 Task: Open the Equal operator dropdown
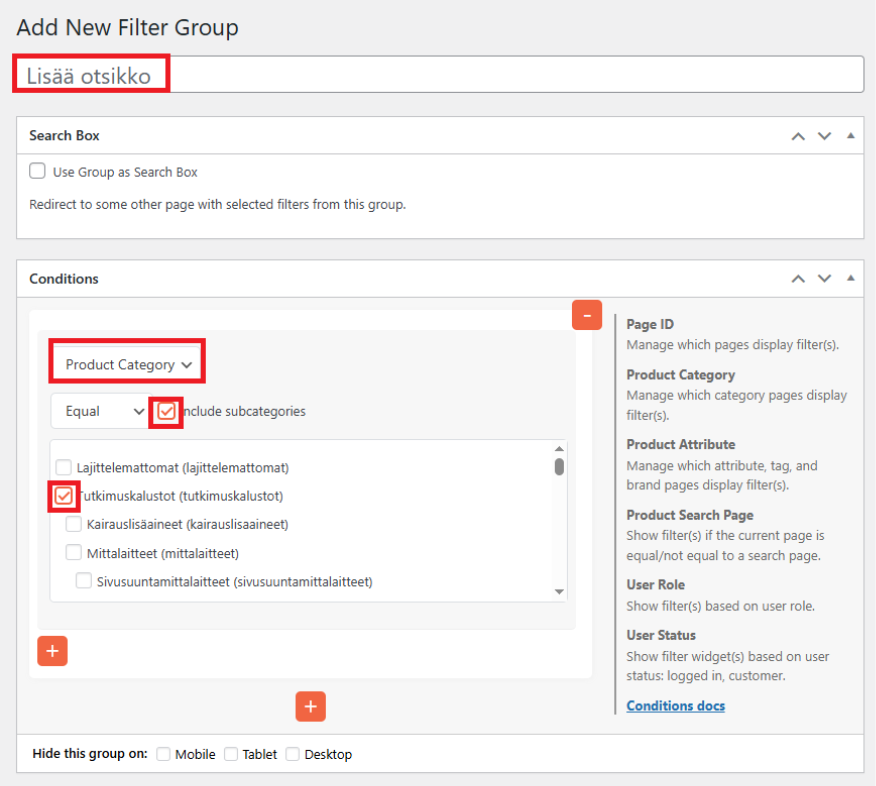pyautogui.click(x=99, y=411)
